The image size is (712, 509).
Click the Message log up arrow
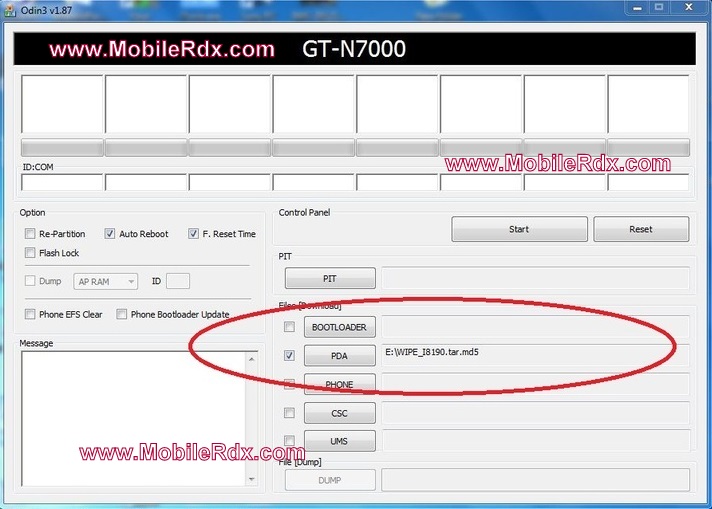coord(252,359)
